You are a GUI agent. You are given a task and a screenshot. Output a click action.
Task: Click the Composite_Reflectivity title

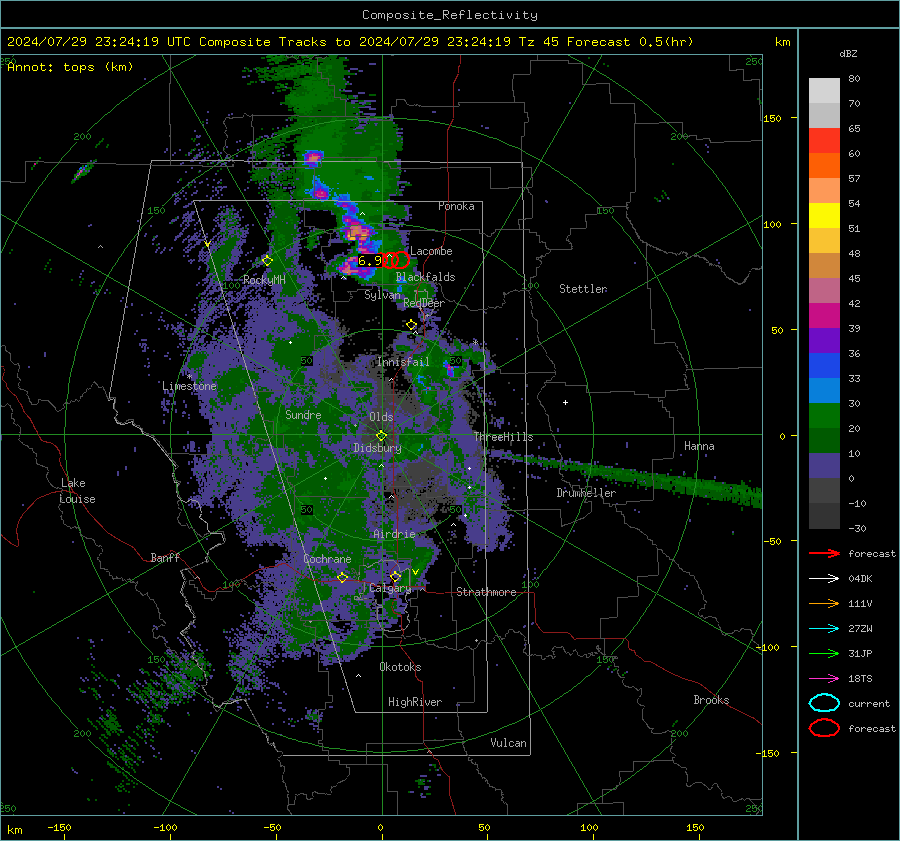449,15
